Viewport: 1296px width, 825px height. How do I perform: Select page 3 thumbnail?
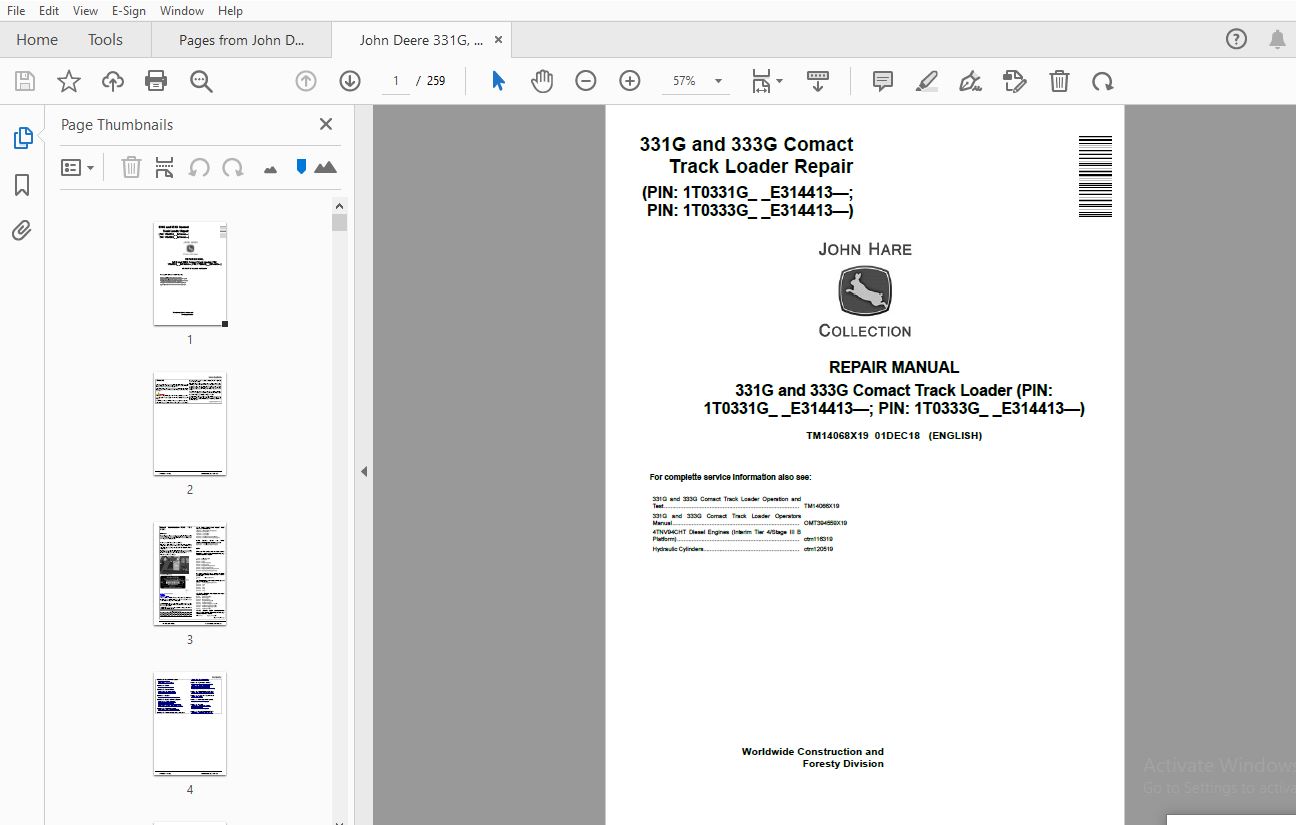[190, 574]
